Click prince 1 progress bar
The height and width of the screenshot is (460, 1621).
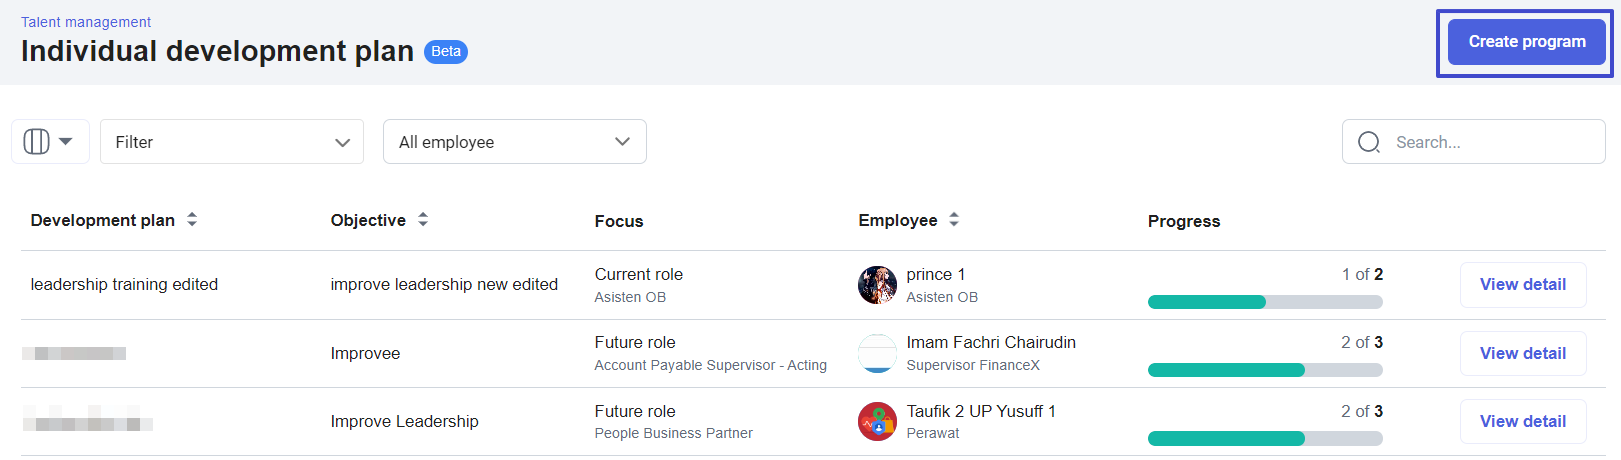[1265, 302]
